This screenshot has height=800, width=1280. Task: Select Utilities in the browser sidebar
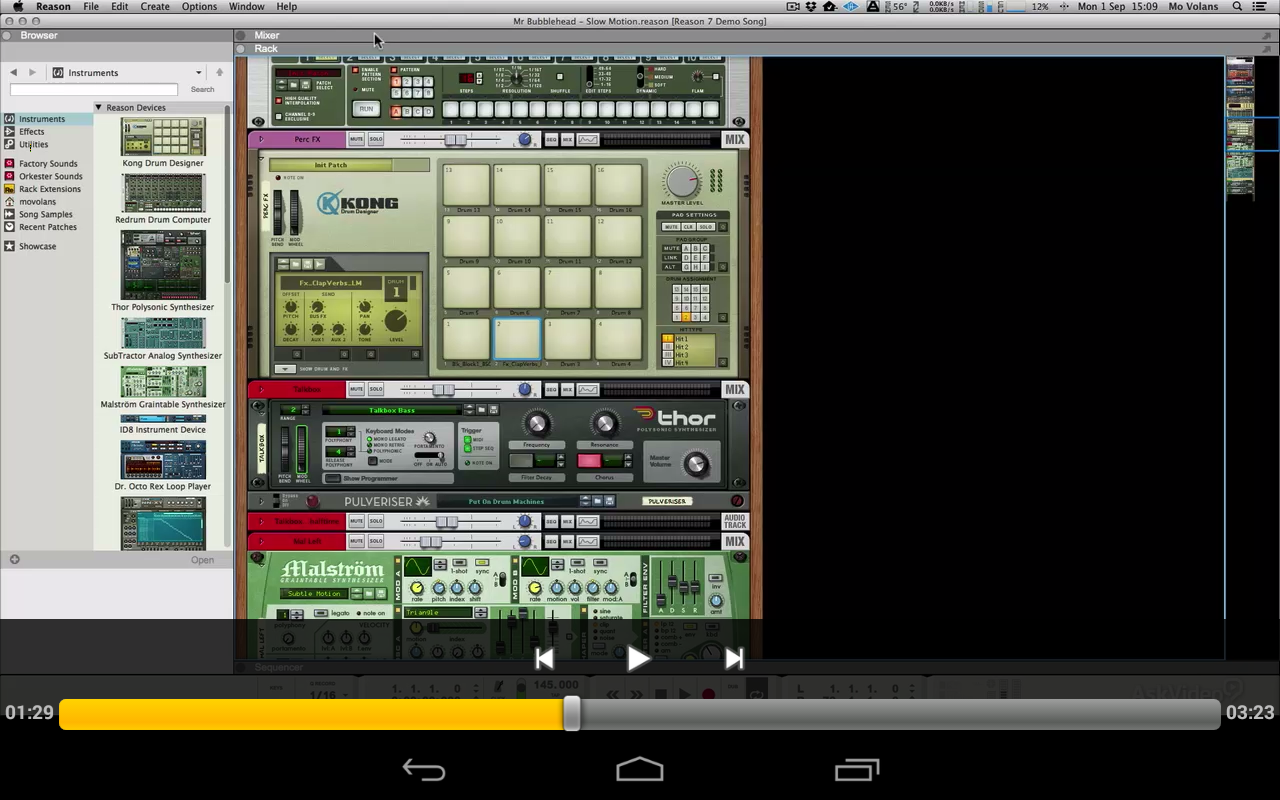point(33,144)
